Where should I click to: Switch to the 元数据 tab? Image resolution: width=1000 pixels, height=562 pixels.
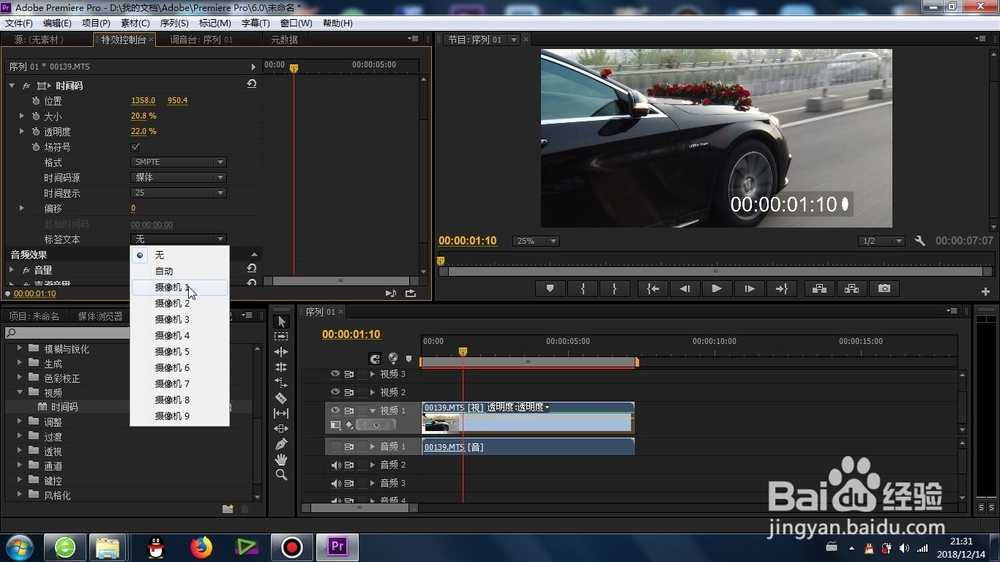284,40
